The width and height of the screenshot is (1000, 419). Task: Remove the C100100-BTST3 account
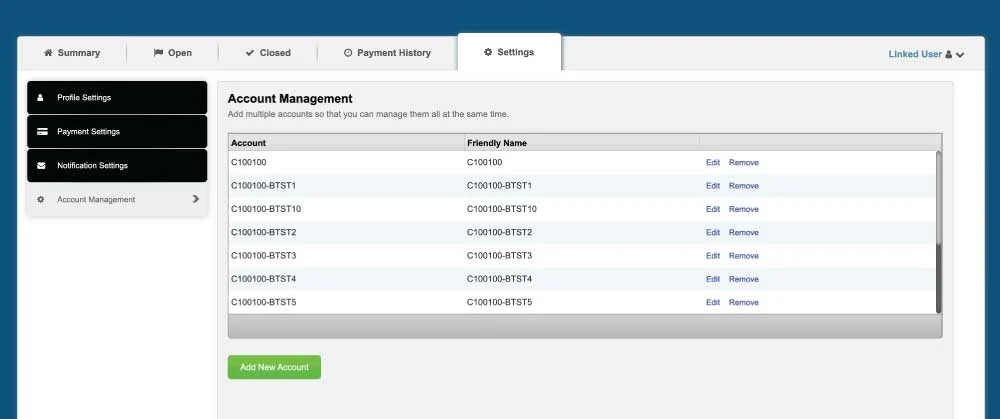pyautogui.click(x=744, y=256)
